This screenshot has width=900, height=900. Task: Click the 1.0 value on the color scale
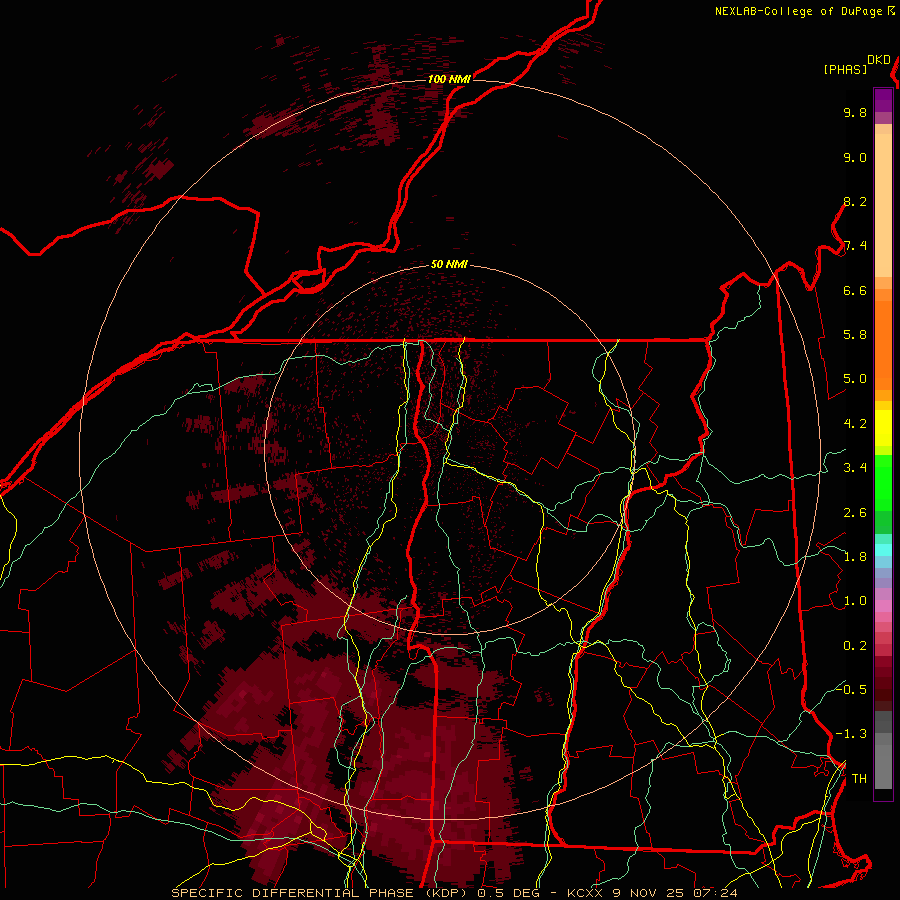[x=855, y=601]
